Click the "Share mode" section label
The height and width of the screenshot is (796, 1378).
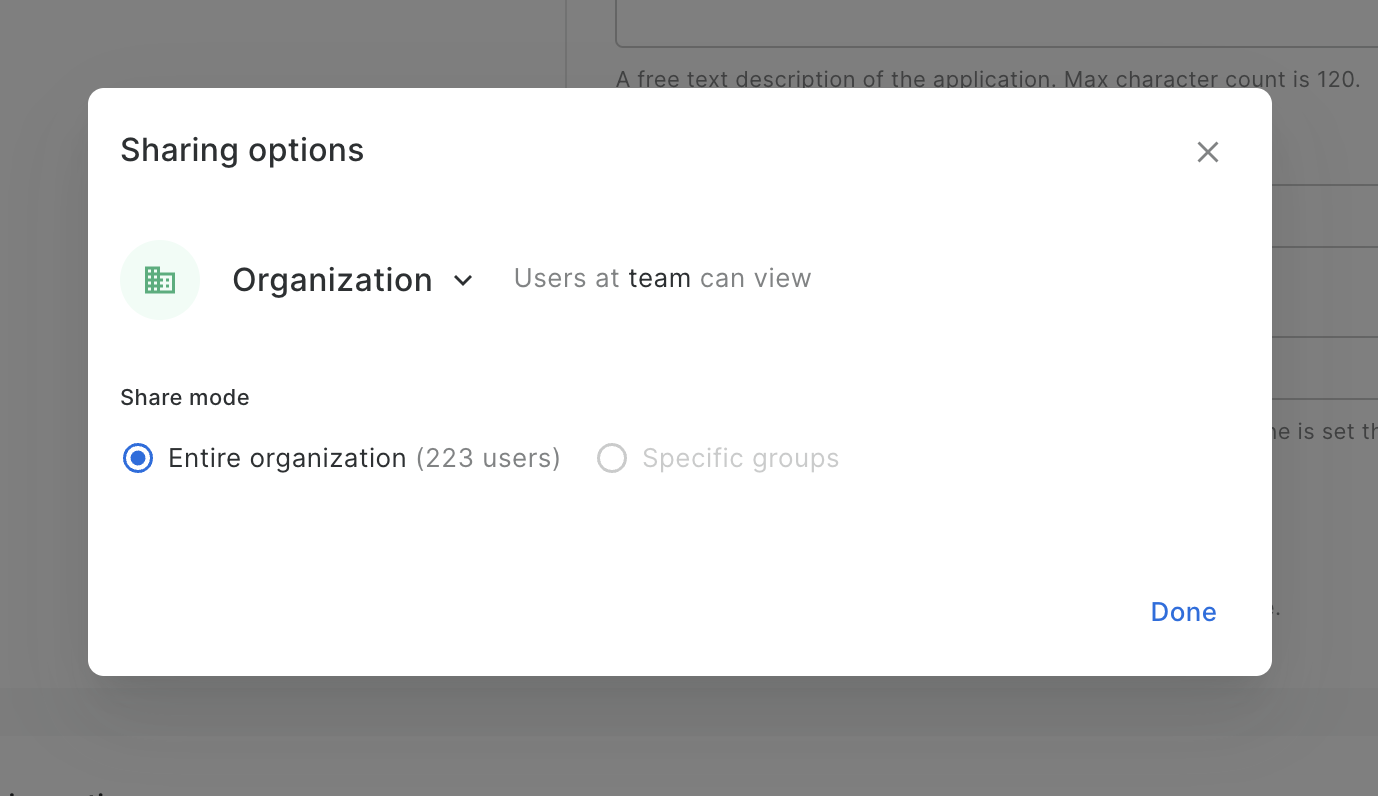click(x=185, y=397)
